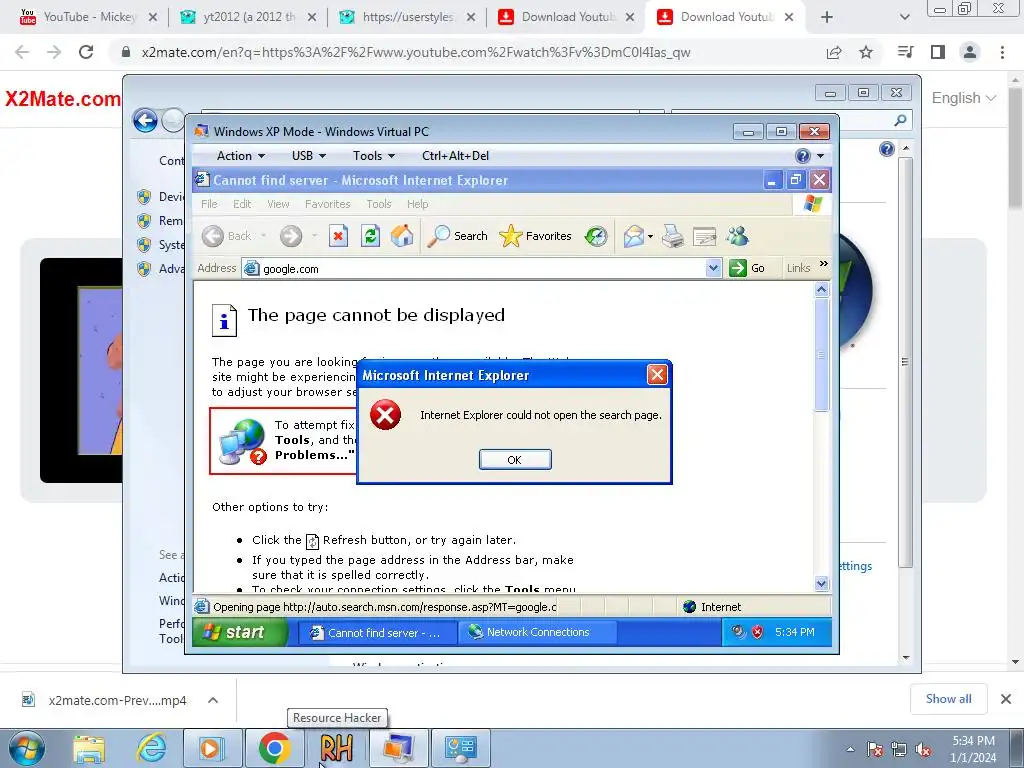Open Windows Media Player from the taskbar

pos(212,748)
